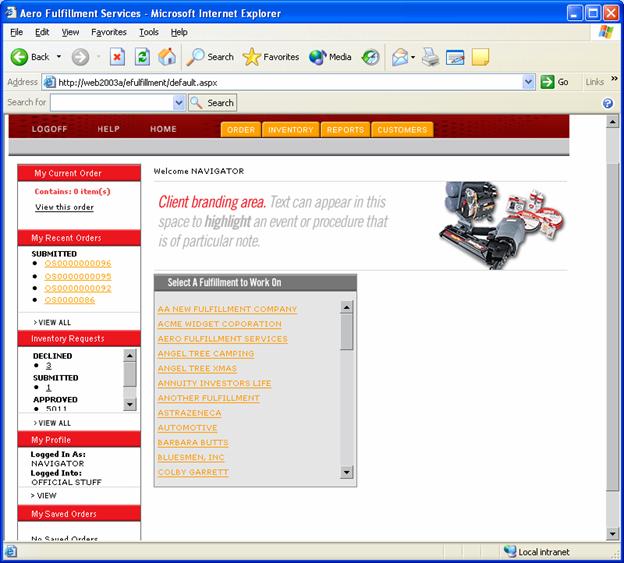Screen dimensions: 624x563
Task: Open the Favorites menu
Action: 109,32
